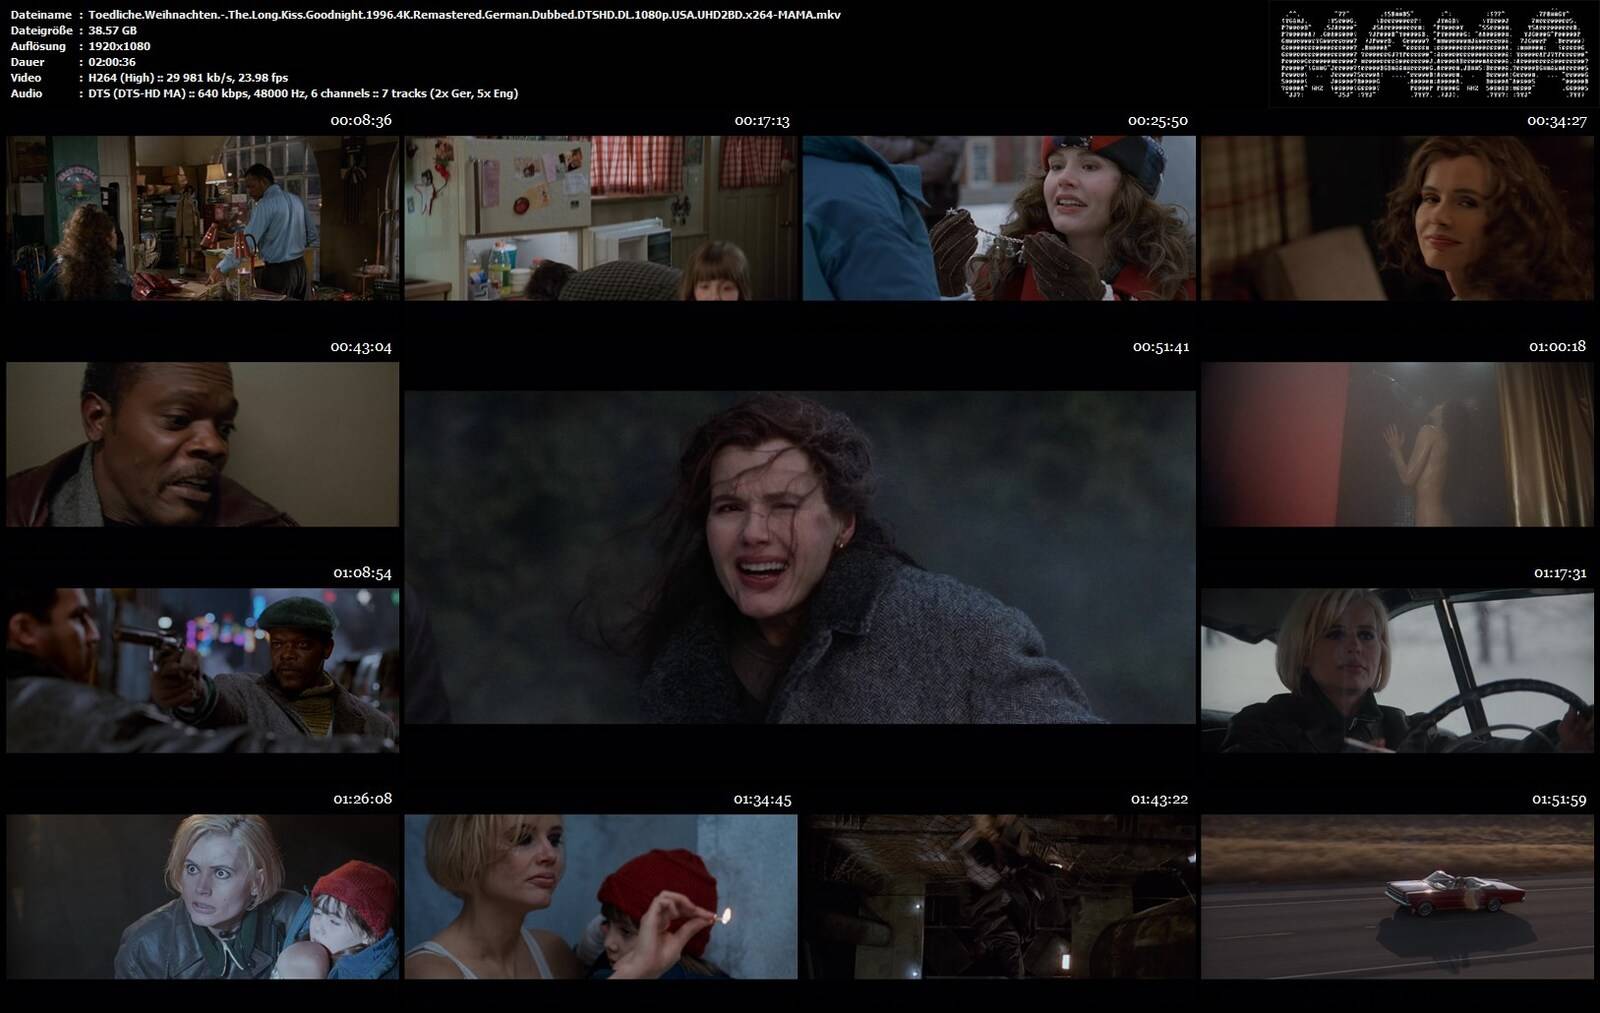
Task: Click the H264 video codec info line
Action: point(188,77)
